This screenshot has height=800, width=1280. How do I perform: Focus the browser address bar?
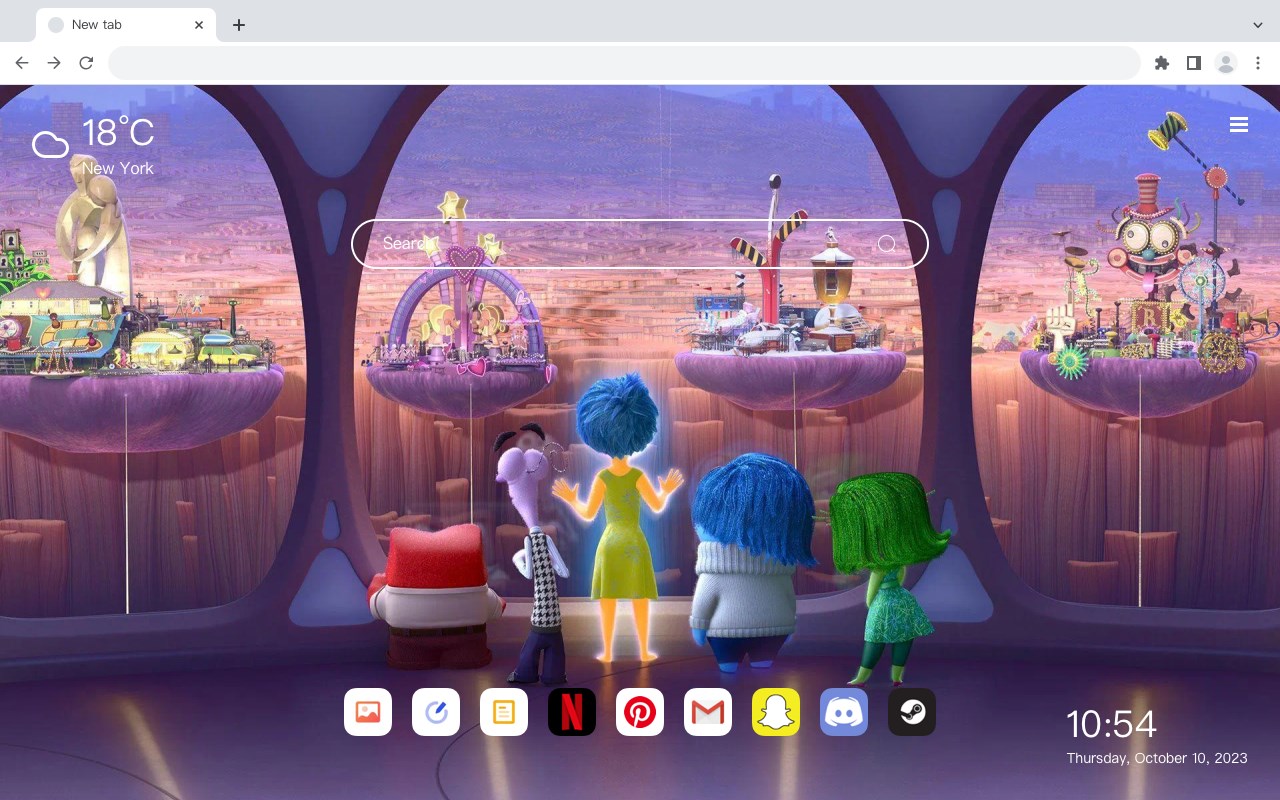coord(624,63)
